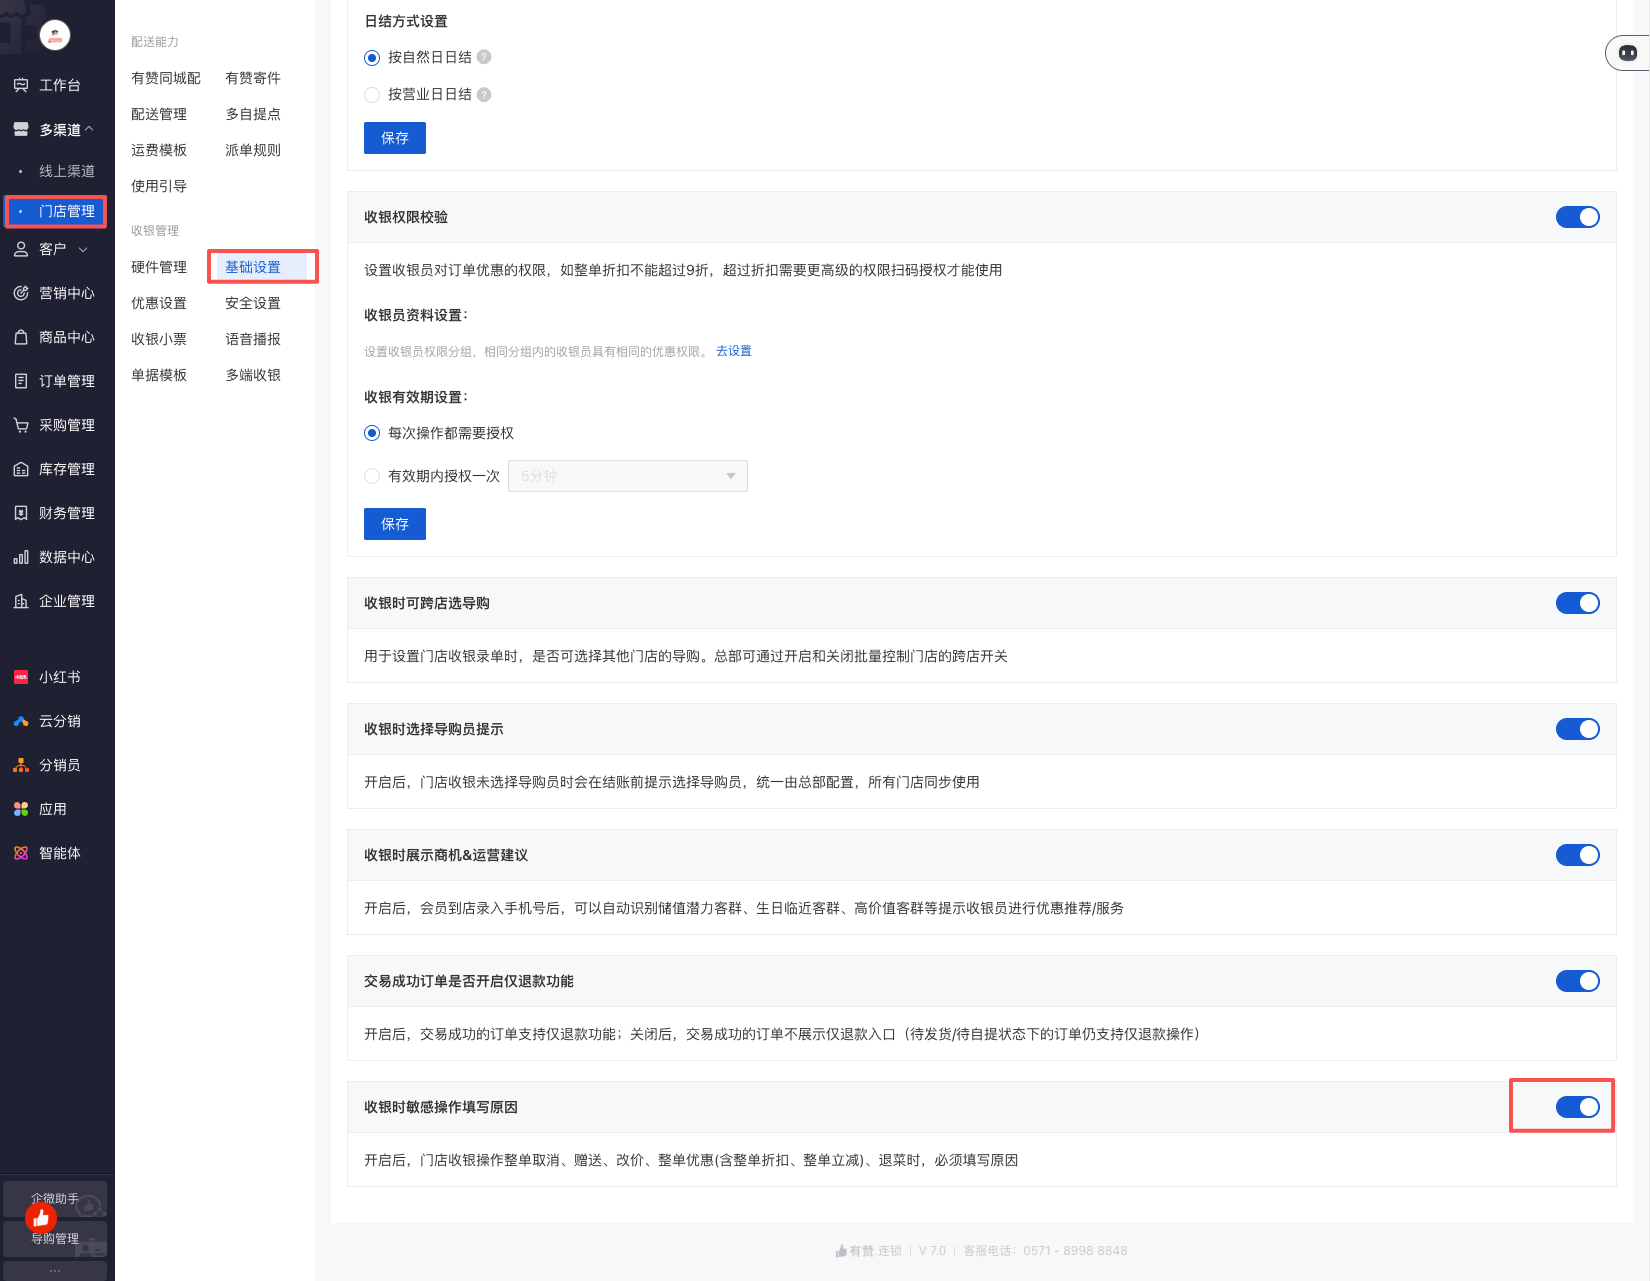Screen dimensions: 1650x1281
Task: Click the 去设置 link
Action: (733, 351)
